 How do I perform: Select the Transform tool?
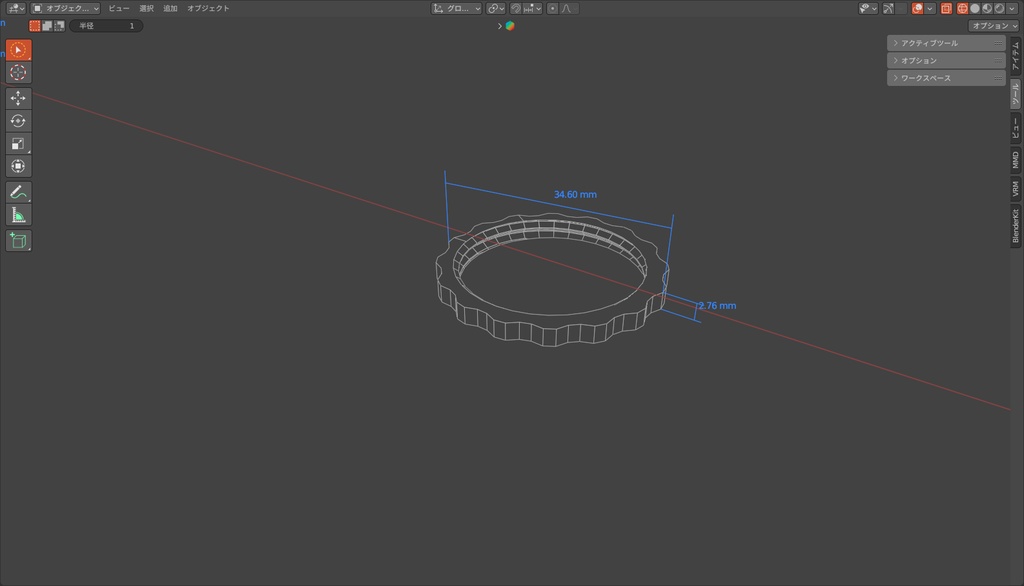(x=18, y=166)
